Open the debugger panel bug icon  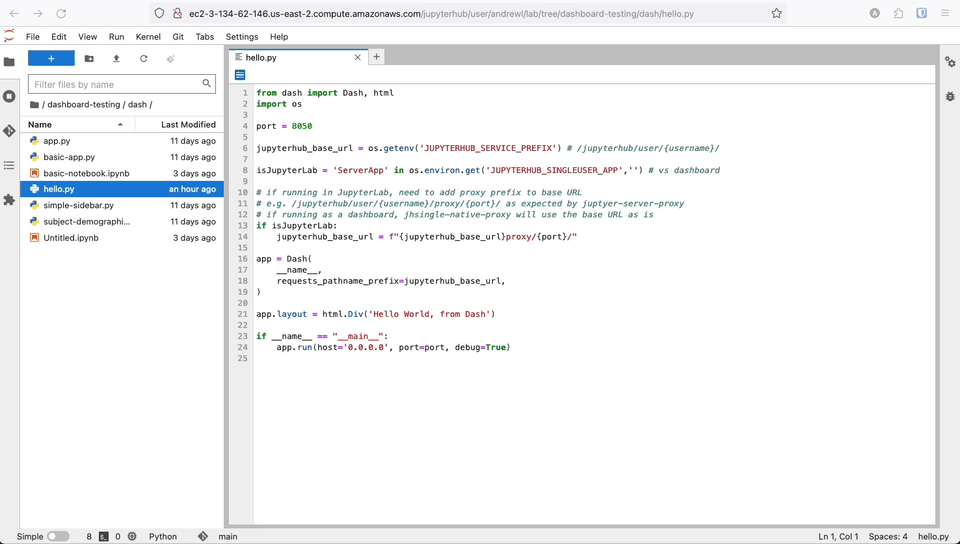click(950, 97)
